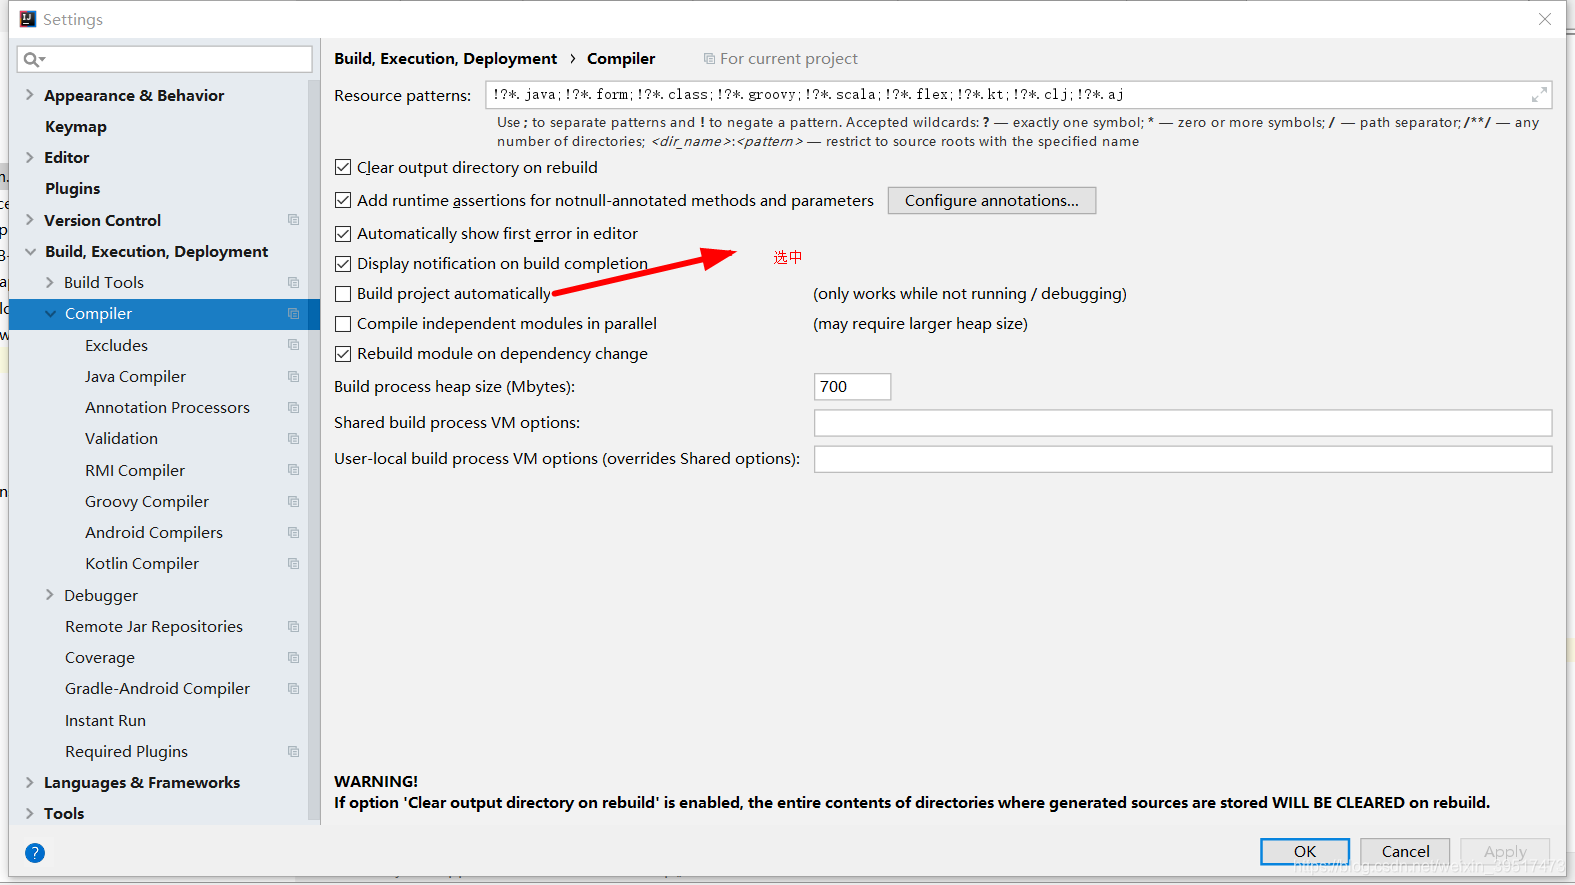Click the OK button
The width and height of the screenshot is (1575, 885).
pos(1305,852)
